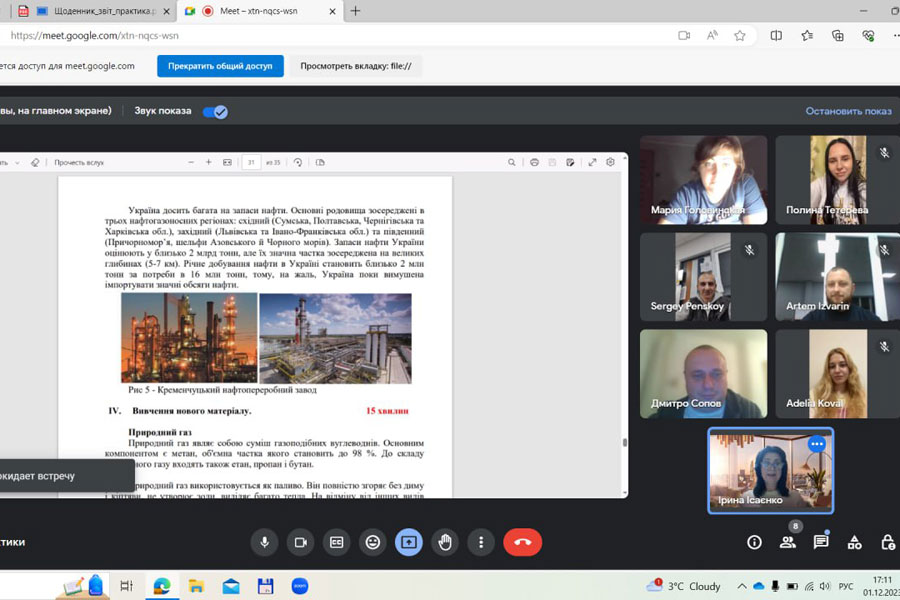
Task: Click 'Остановить показ' link
Action: point(848,111)
